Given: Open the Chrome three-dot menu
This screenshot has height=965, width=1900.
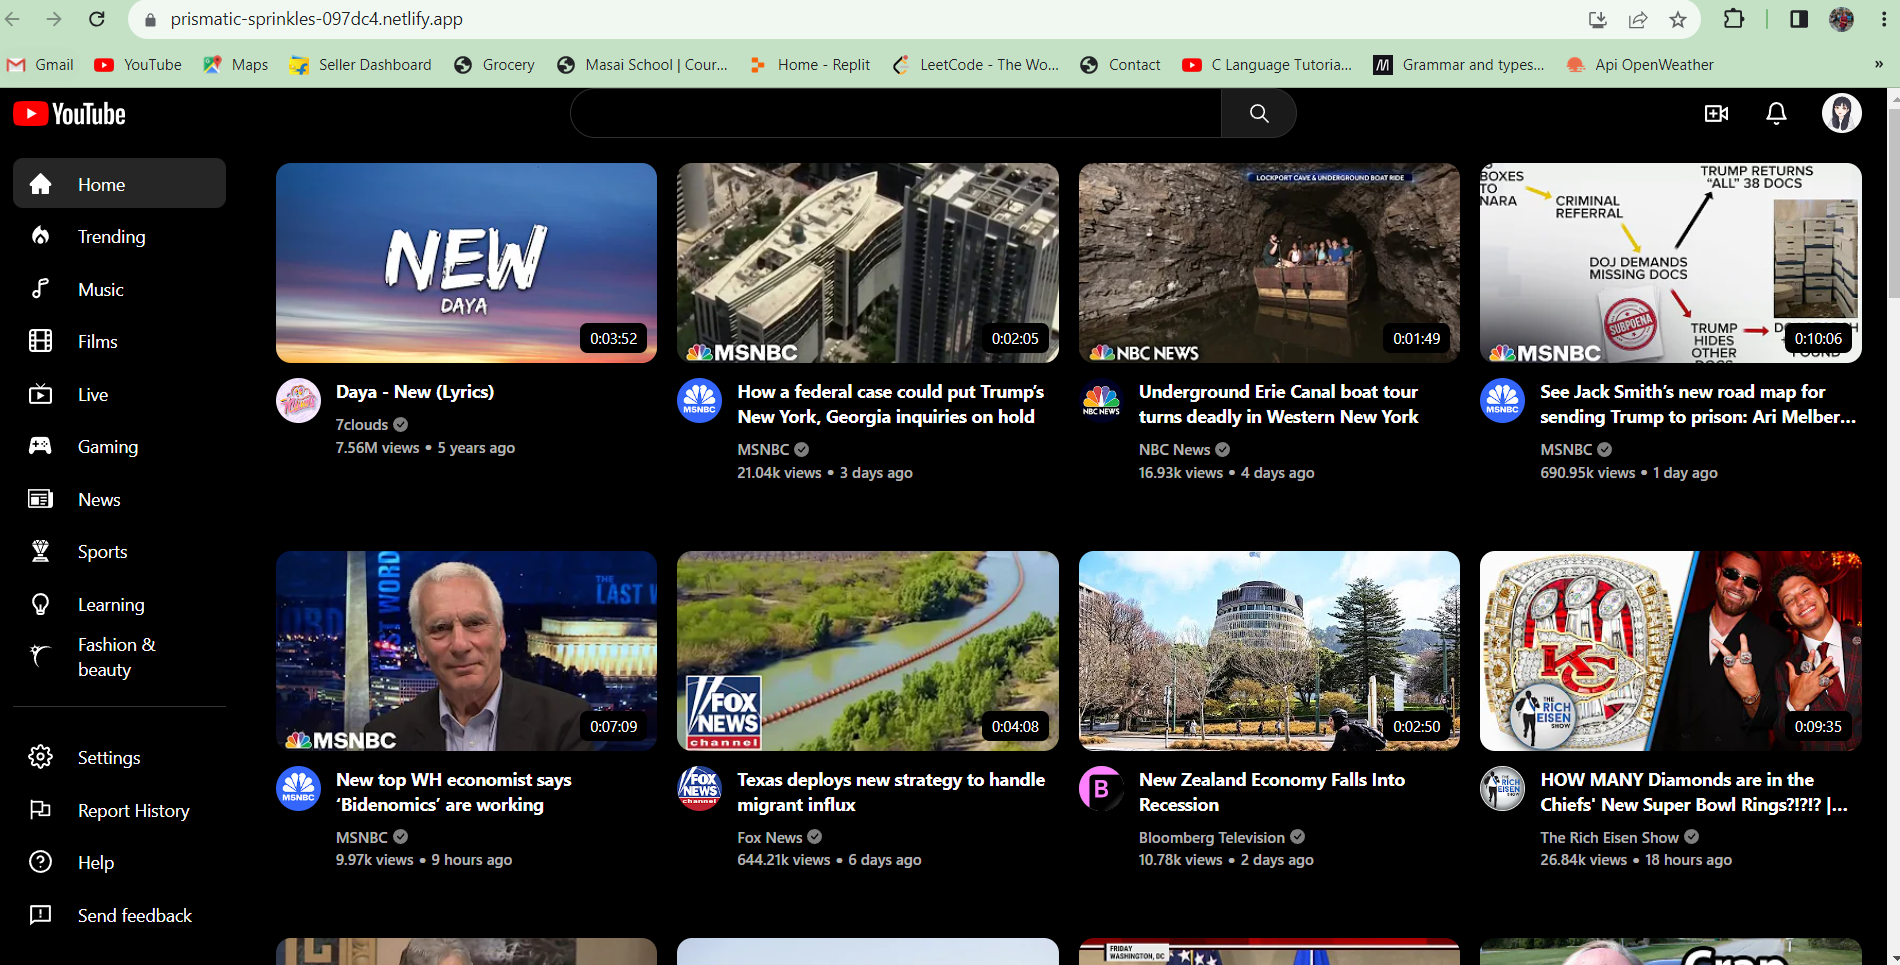Looking at the screenshot, I should coord(1883,20).
